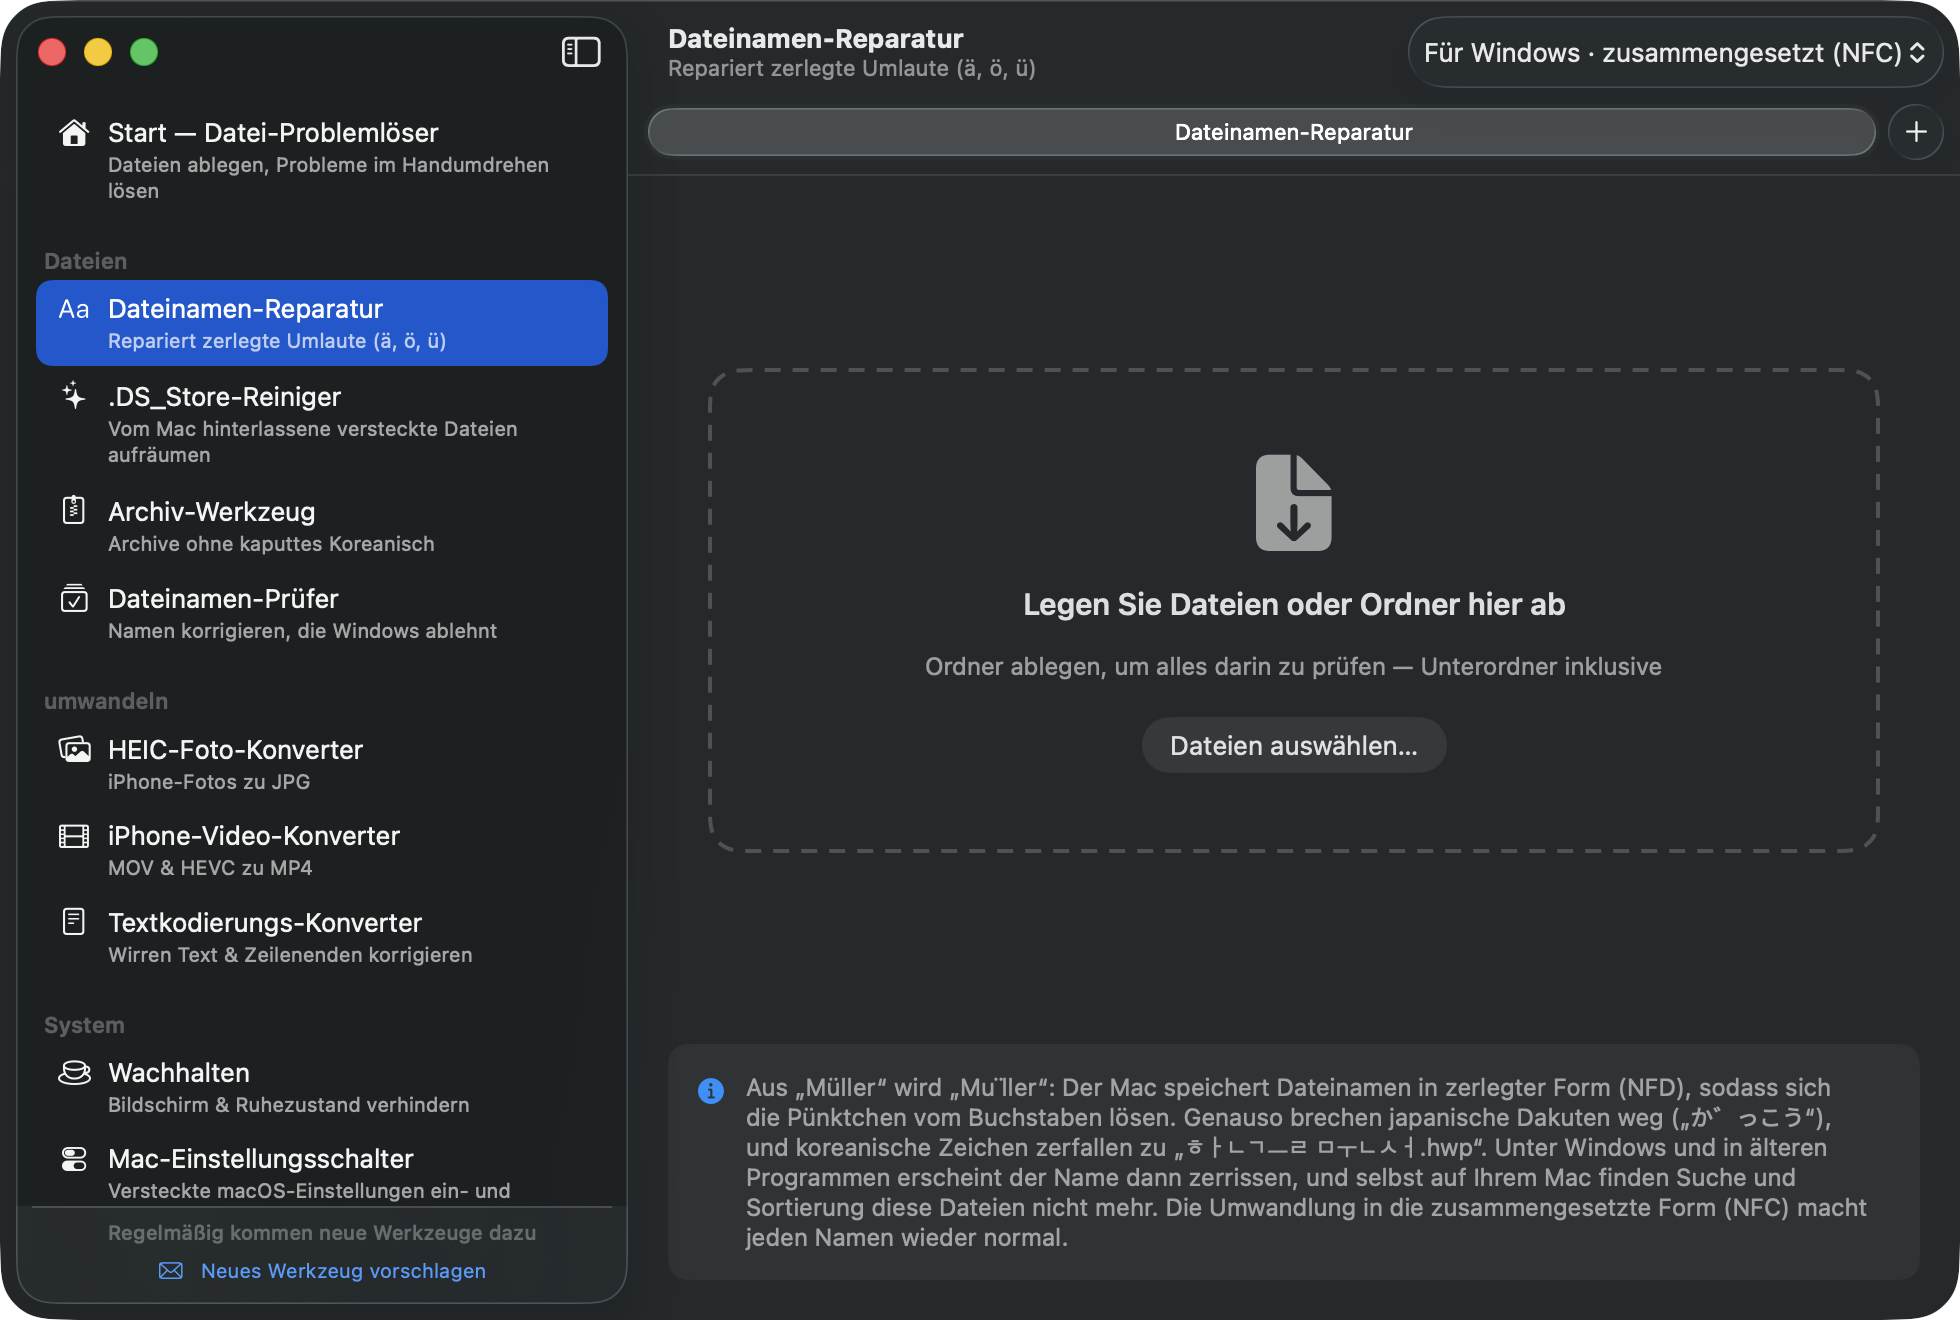This screenshot has height=1320, width=1960.
Task: Open iPhone-Video-Konverter from the sidebar
Action: tap(322, 850)
